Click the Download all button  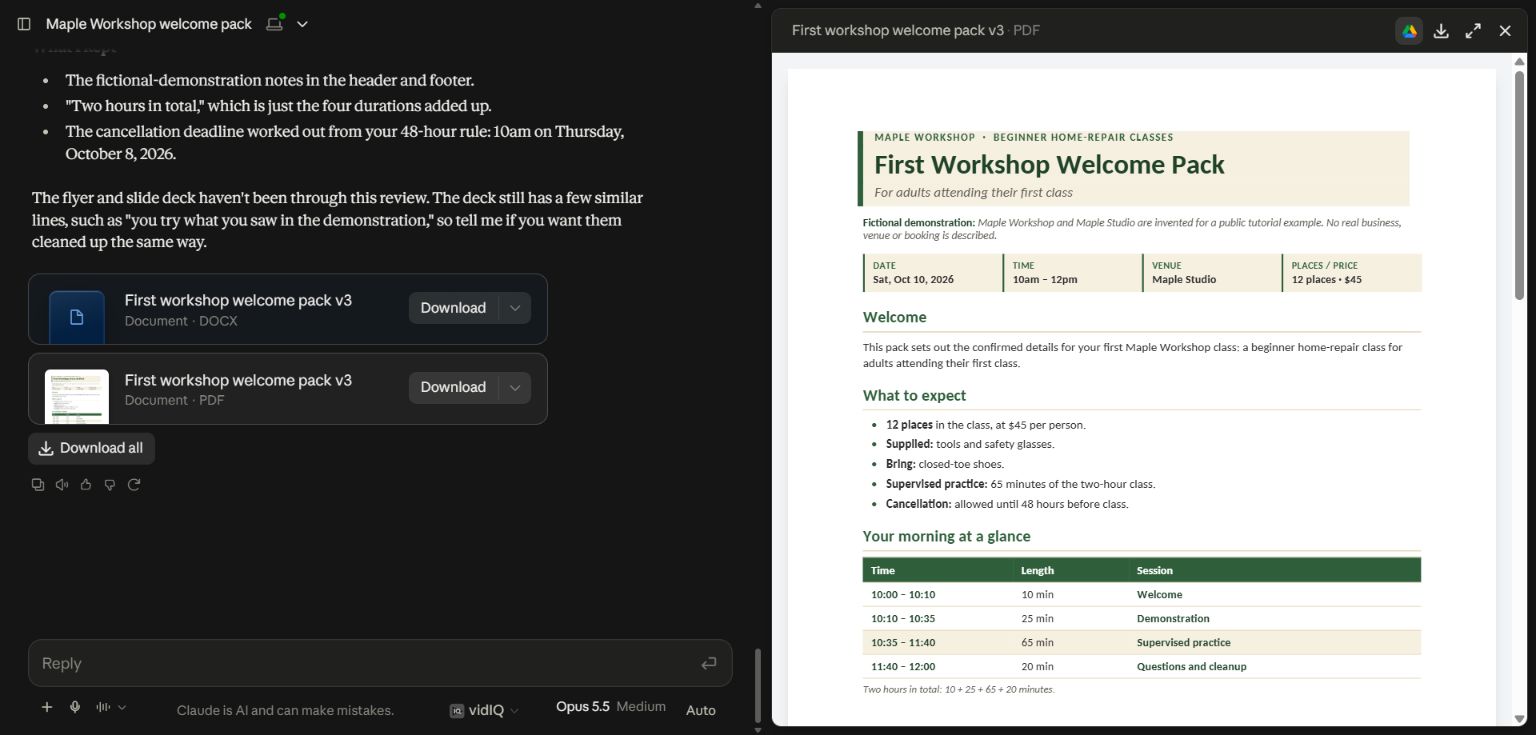[x=91, y=448]
